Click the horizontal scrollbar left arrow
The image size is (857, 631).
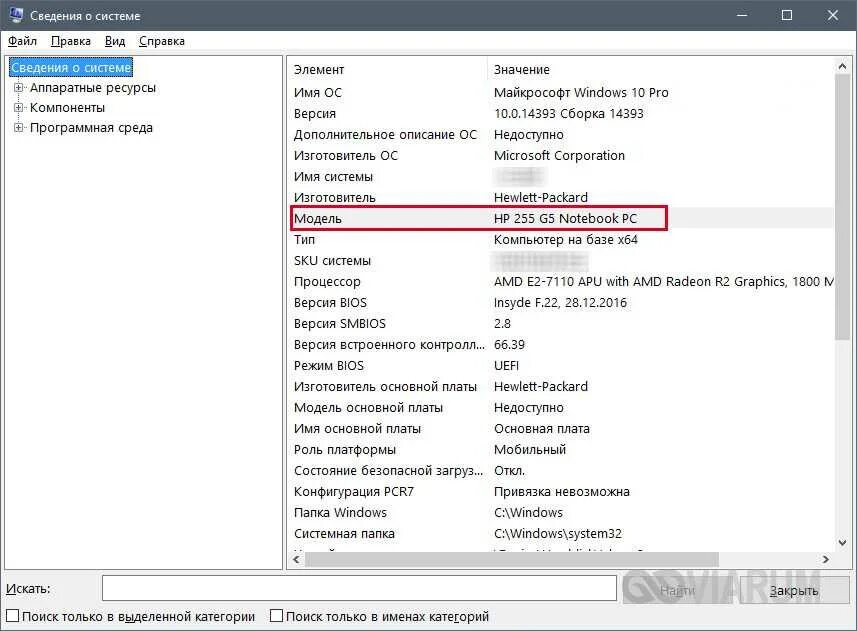(296, 559)
